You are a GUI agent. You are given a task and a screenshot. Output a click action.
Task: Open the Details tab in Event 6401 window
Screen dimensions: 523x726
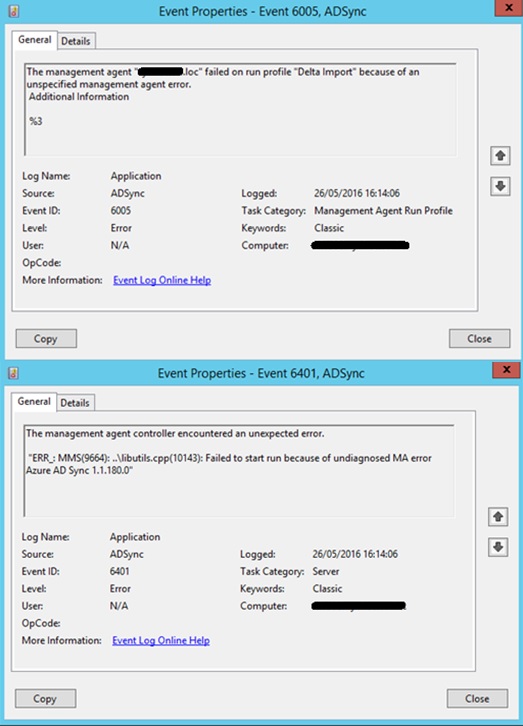75,402
